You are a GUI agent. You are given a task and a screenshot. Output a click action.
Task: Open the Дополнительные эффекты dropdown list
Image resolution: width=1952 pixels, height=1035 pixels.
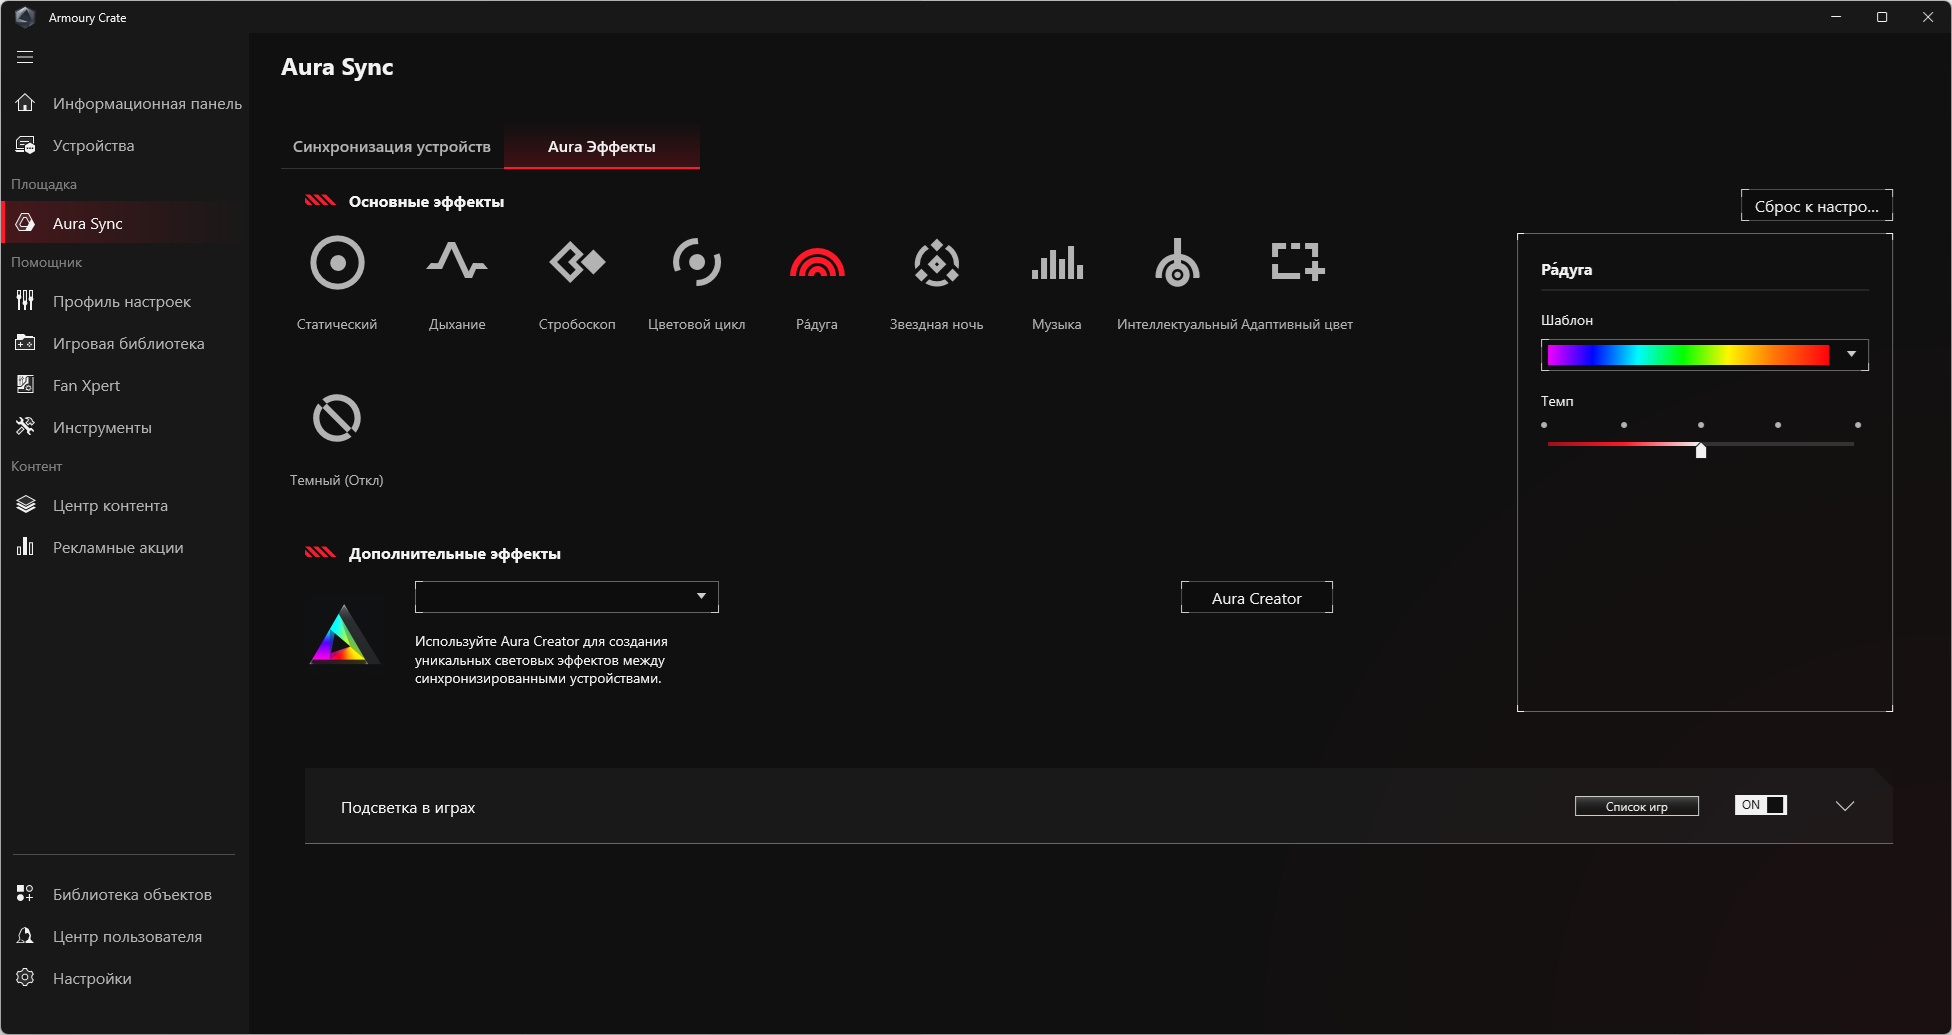[x=567, y=597]
